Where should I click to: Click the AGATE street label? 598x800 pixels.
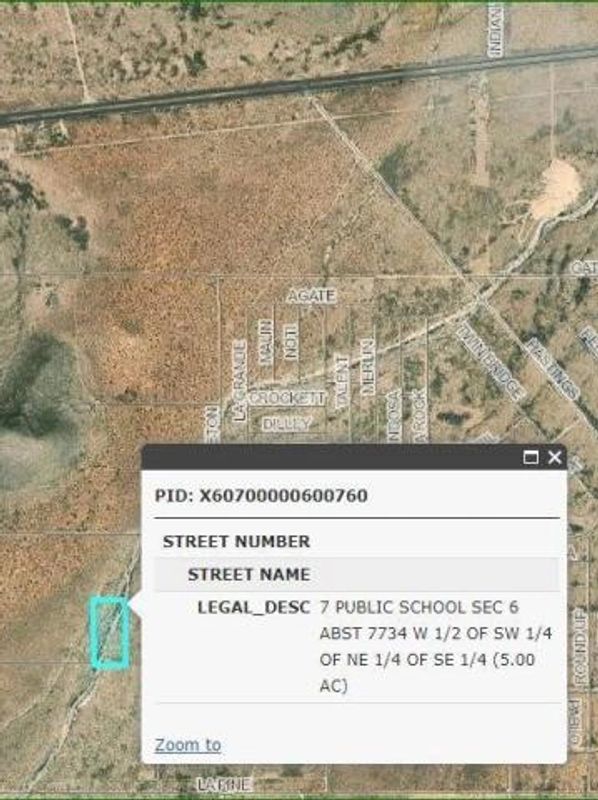pyautogui.click(x=311, y=296)
